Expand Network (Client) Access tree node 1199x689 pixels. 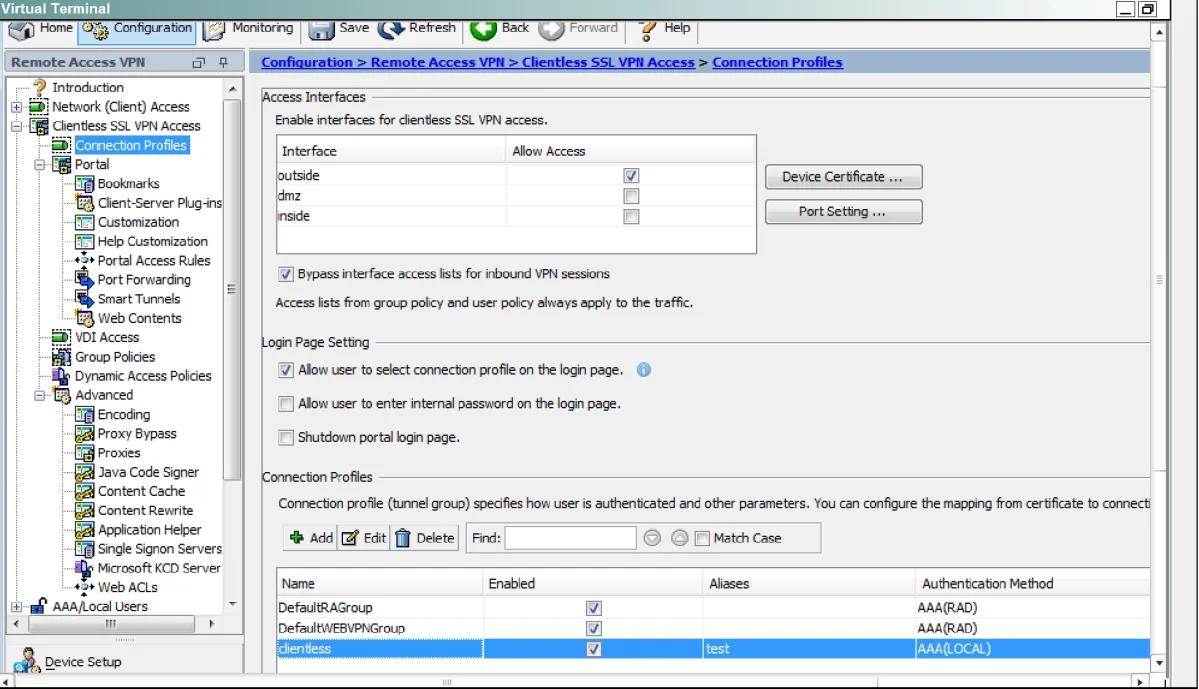tap(17, 107)
